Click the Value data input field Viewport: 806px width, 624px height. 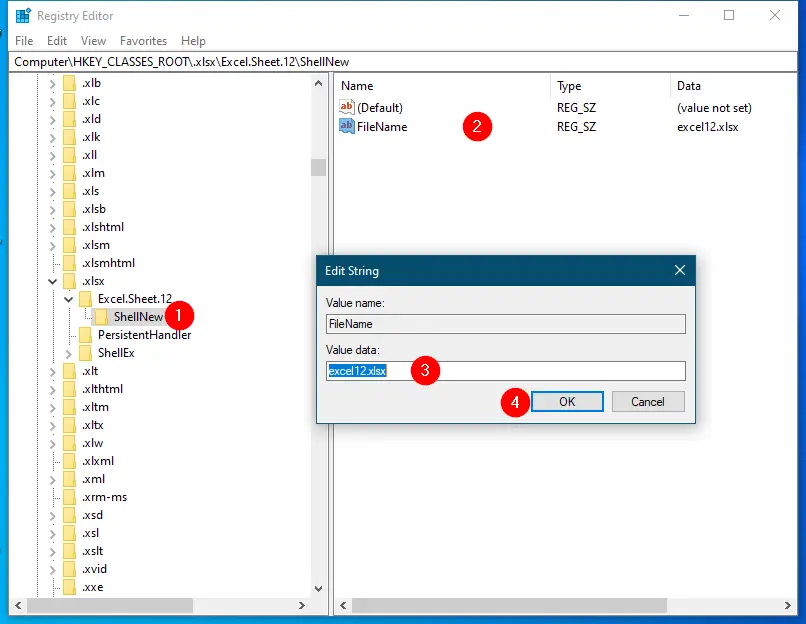pos(506,371)
